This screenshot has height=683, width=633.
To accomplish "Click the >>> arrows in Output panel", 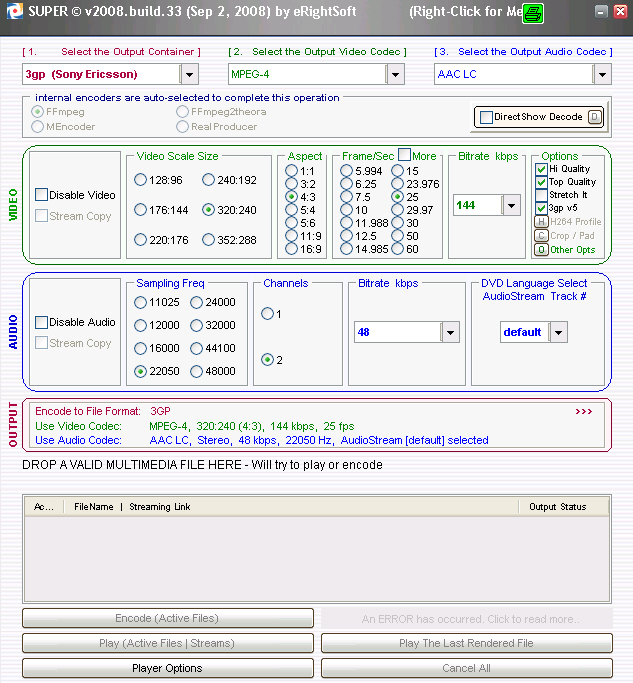I will 584,412.
